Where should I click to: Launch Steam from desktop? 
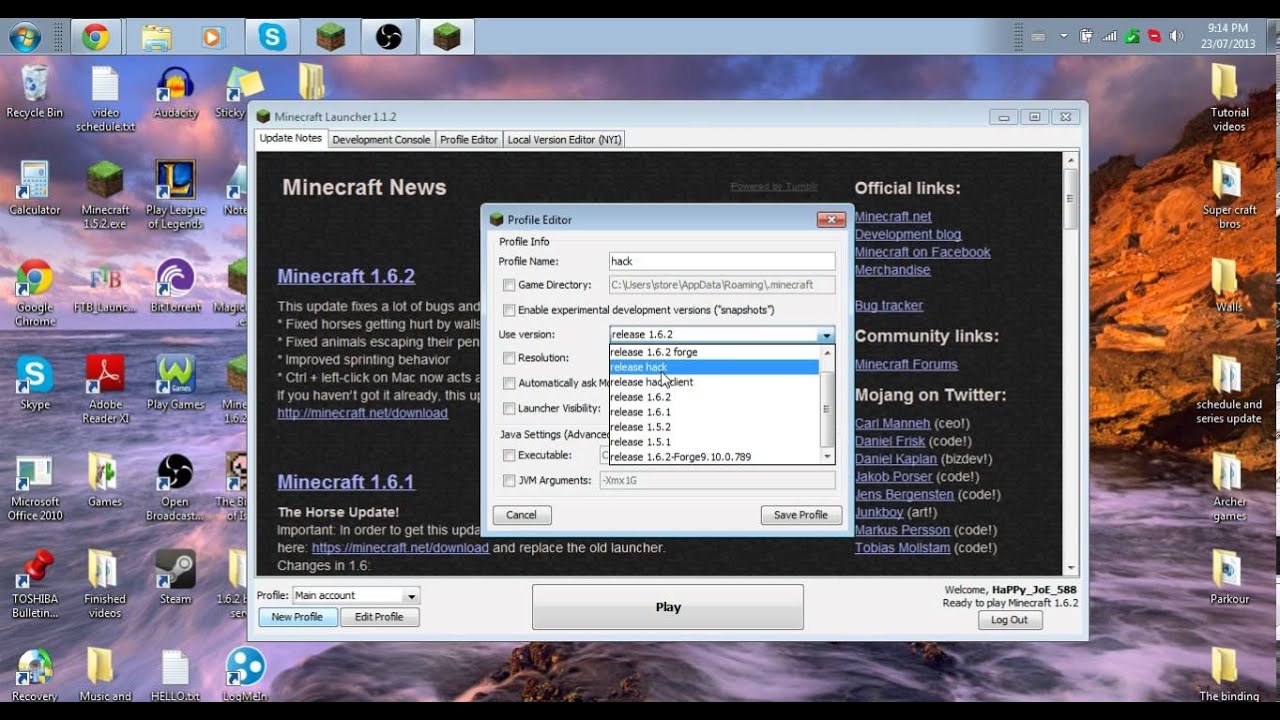pos(176,576)
